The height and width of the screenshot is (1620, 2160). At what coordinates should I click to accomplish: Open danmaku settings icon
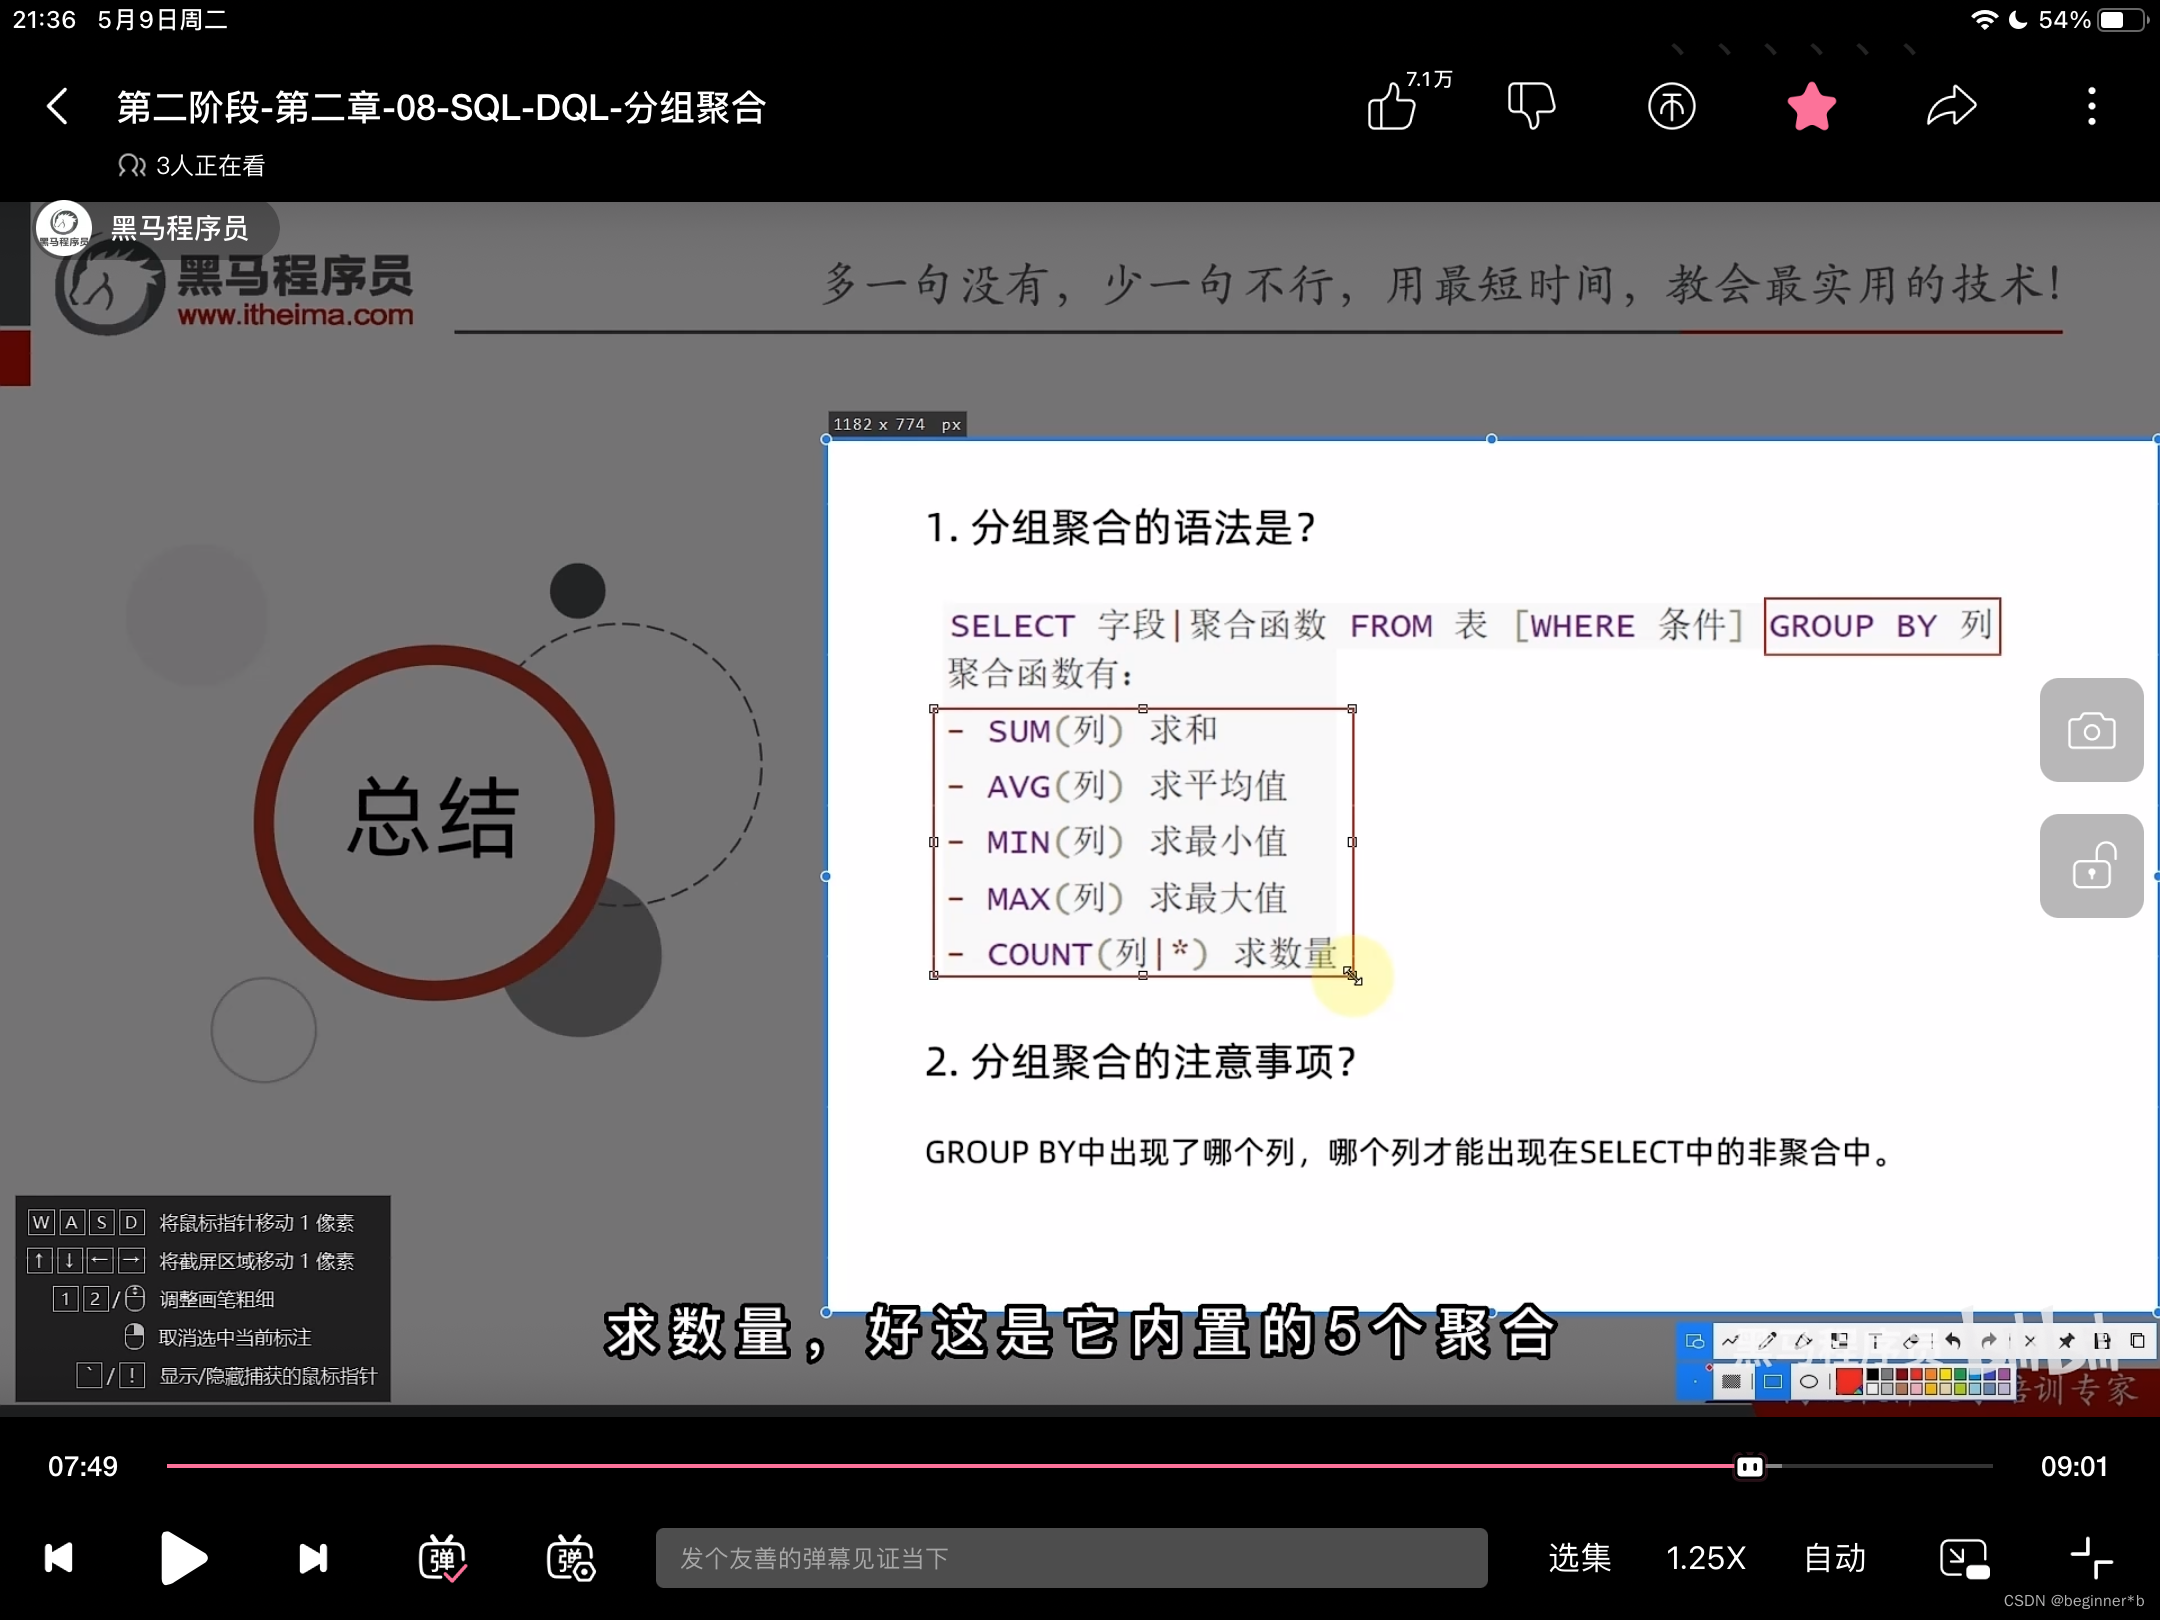(x=570, y=1558)
